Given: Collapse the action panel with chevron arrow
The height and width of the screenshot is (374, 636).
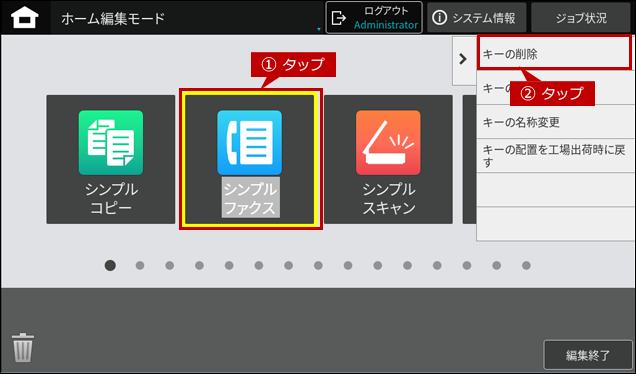Looking at the screenshot, I should click(x=464, y=60).
